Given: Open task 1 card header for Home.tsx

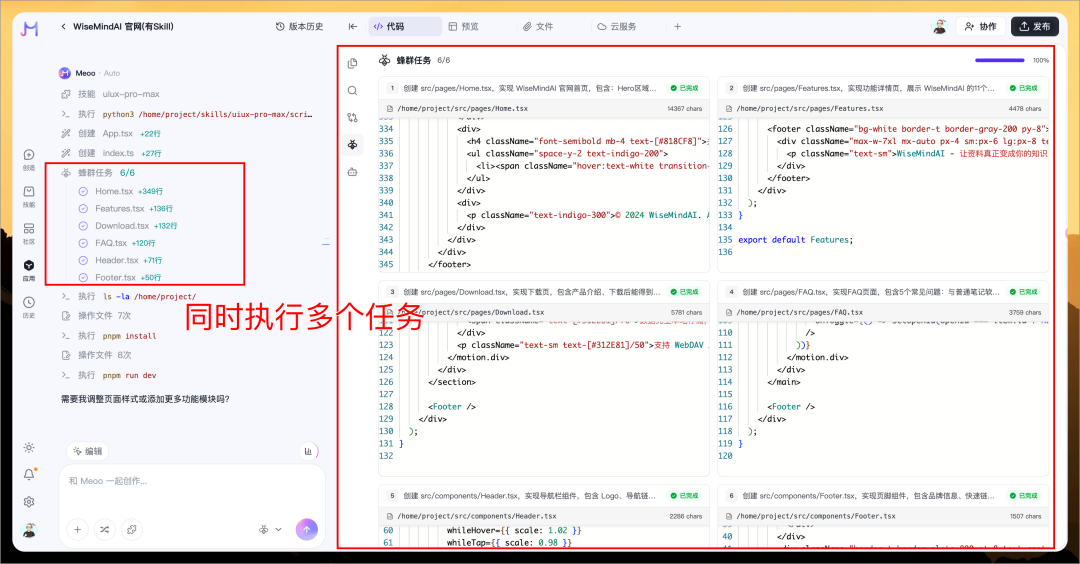Looking at the screenshot, I should pos(543,88).
